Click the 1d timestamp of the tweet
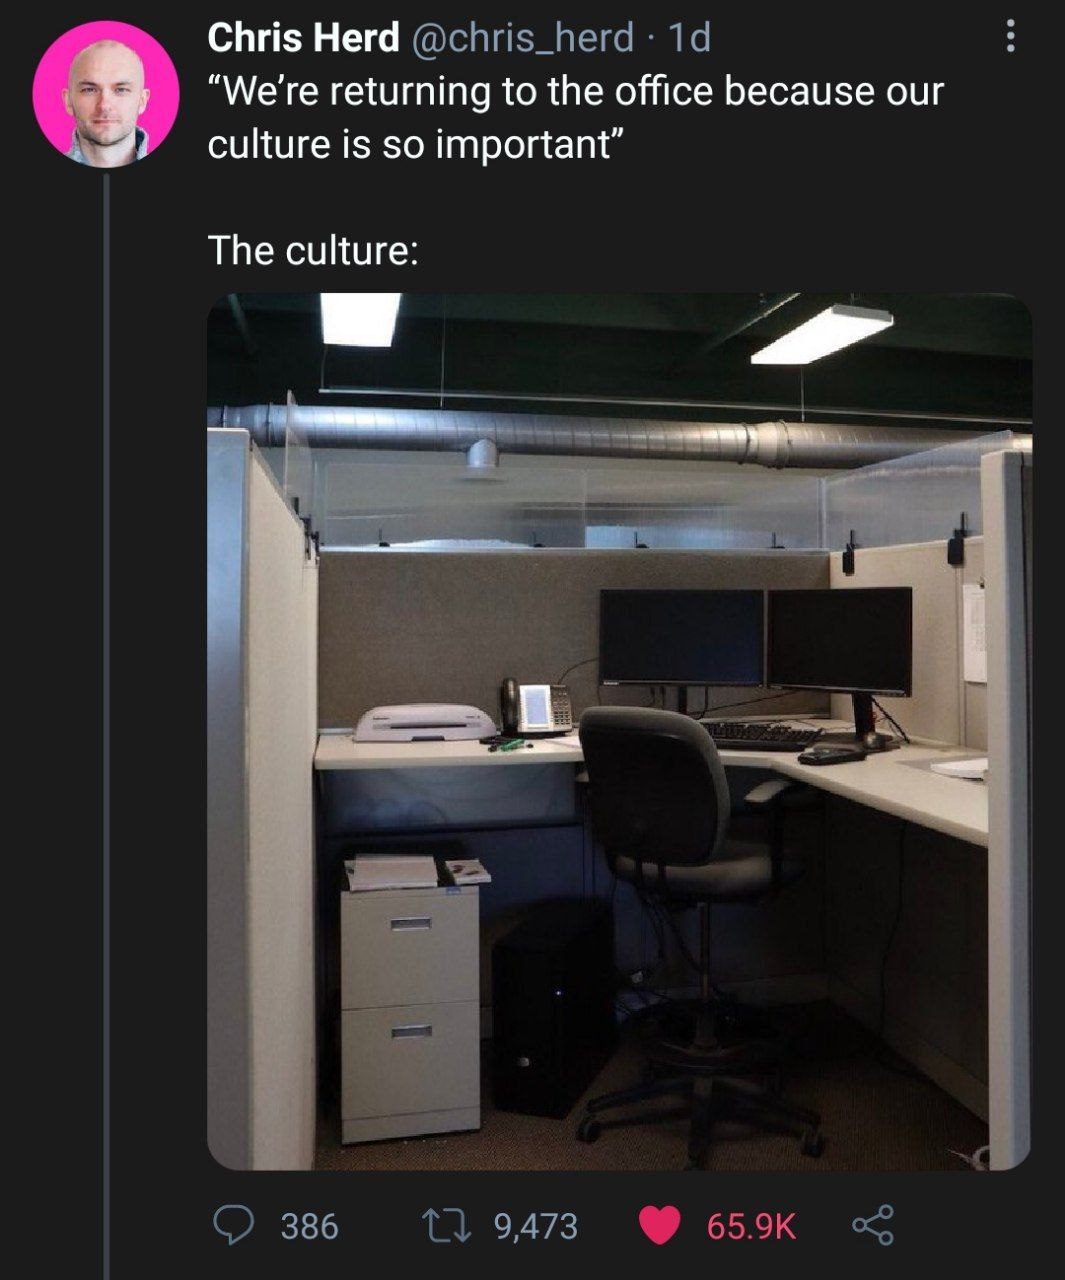1065x1280 pixels. 688,38
